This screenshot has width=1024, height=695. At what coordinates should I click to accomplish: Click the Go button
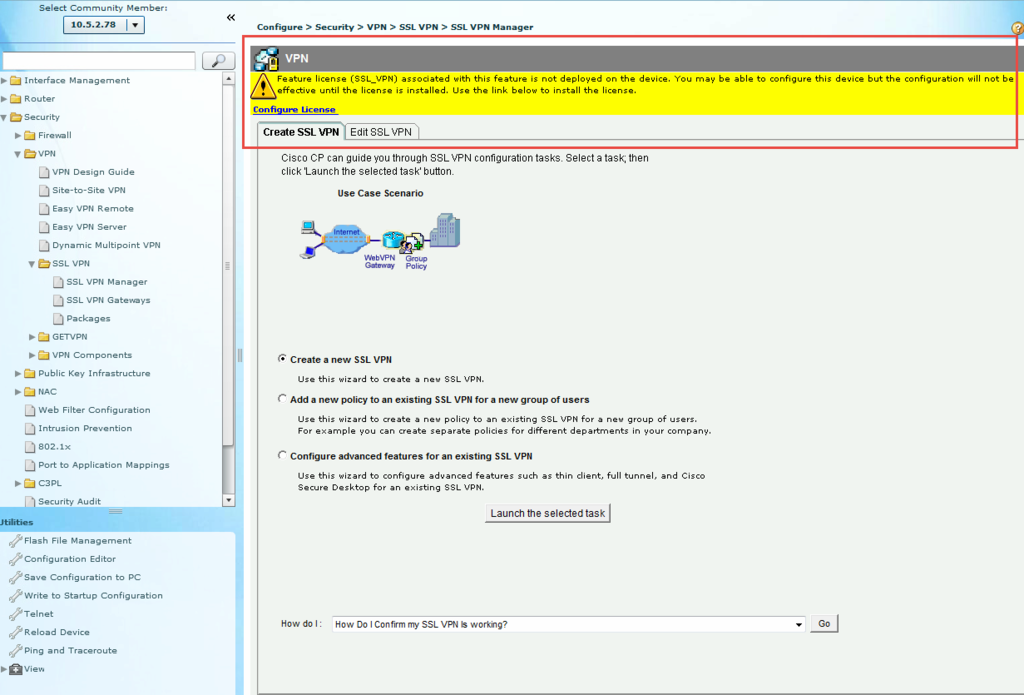[x=824, y=624]
